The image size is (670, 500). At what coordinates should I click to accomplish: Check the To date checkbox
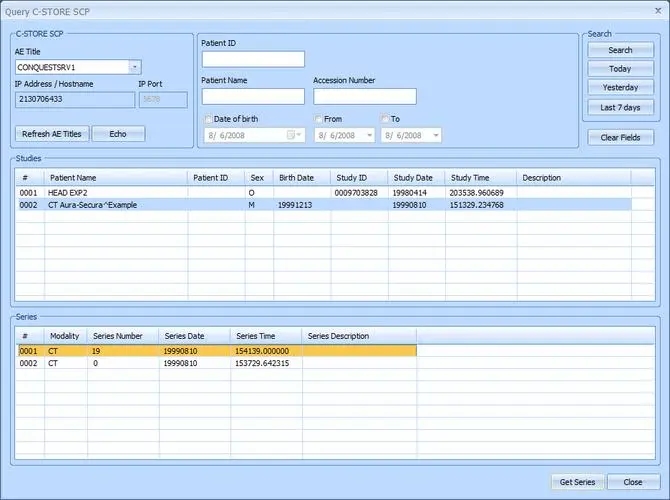385,119
